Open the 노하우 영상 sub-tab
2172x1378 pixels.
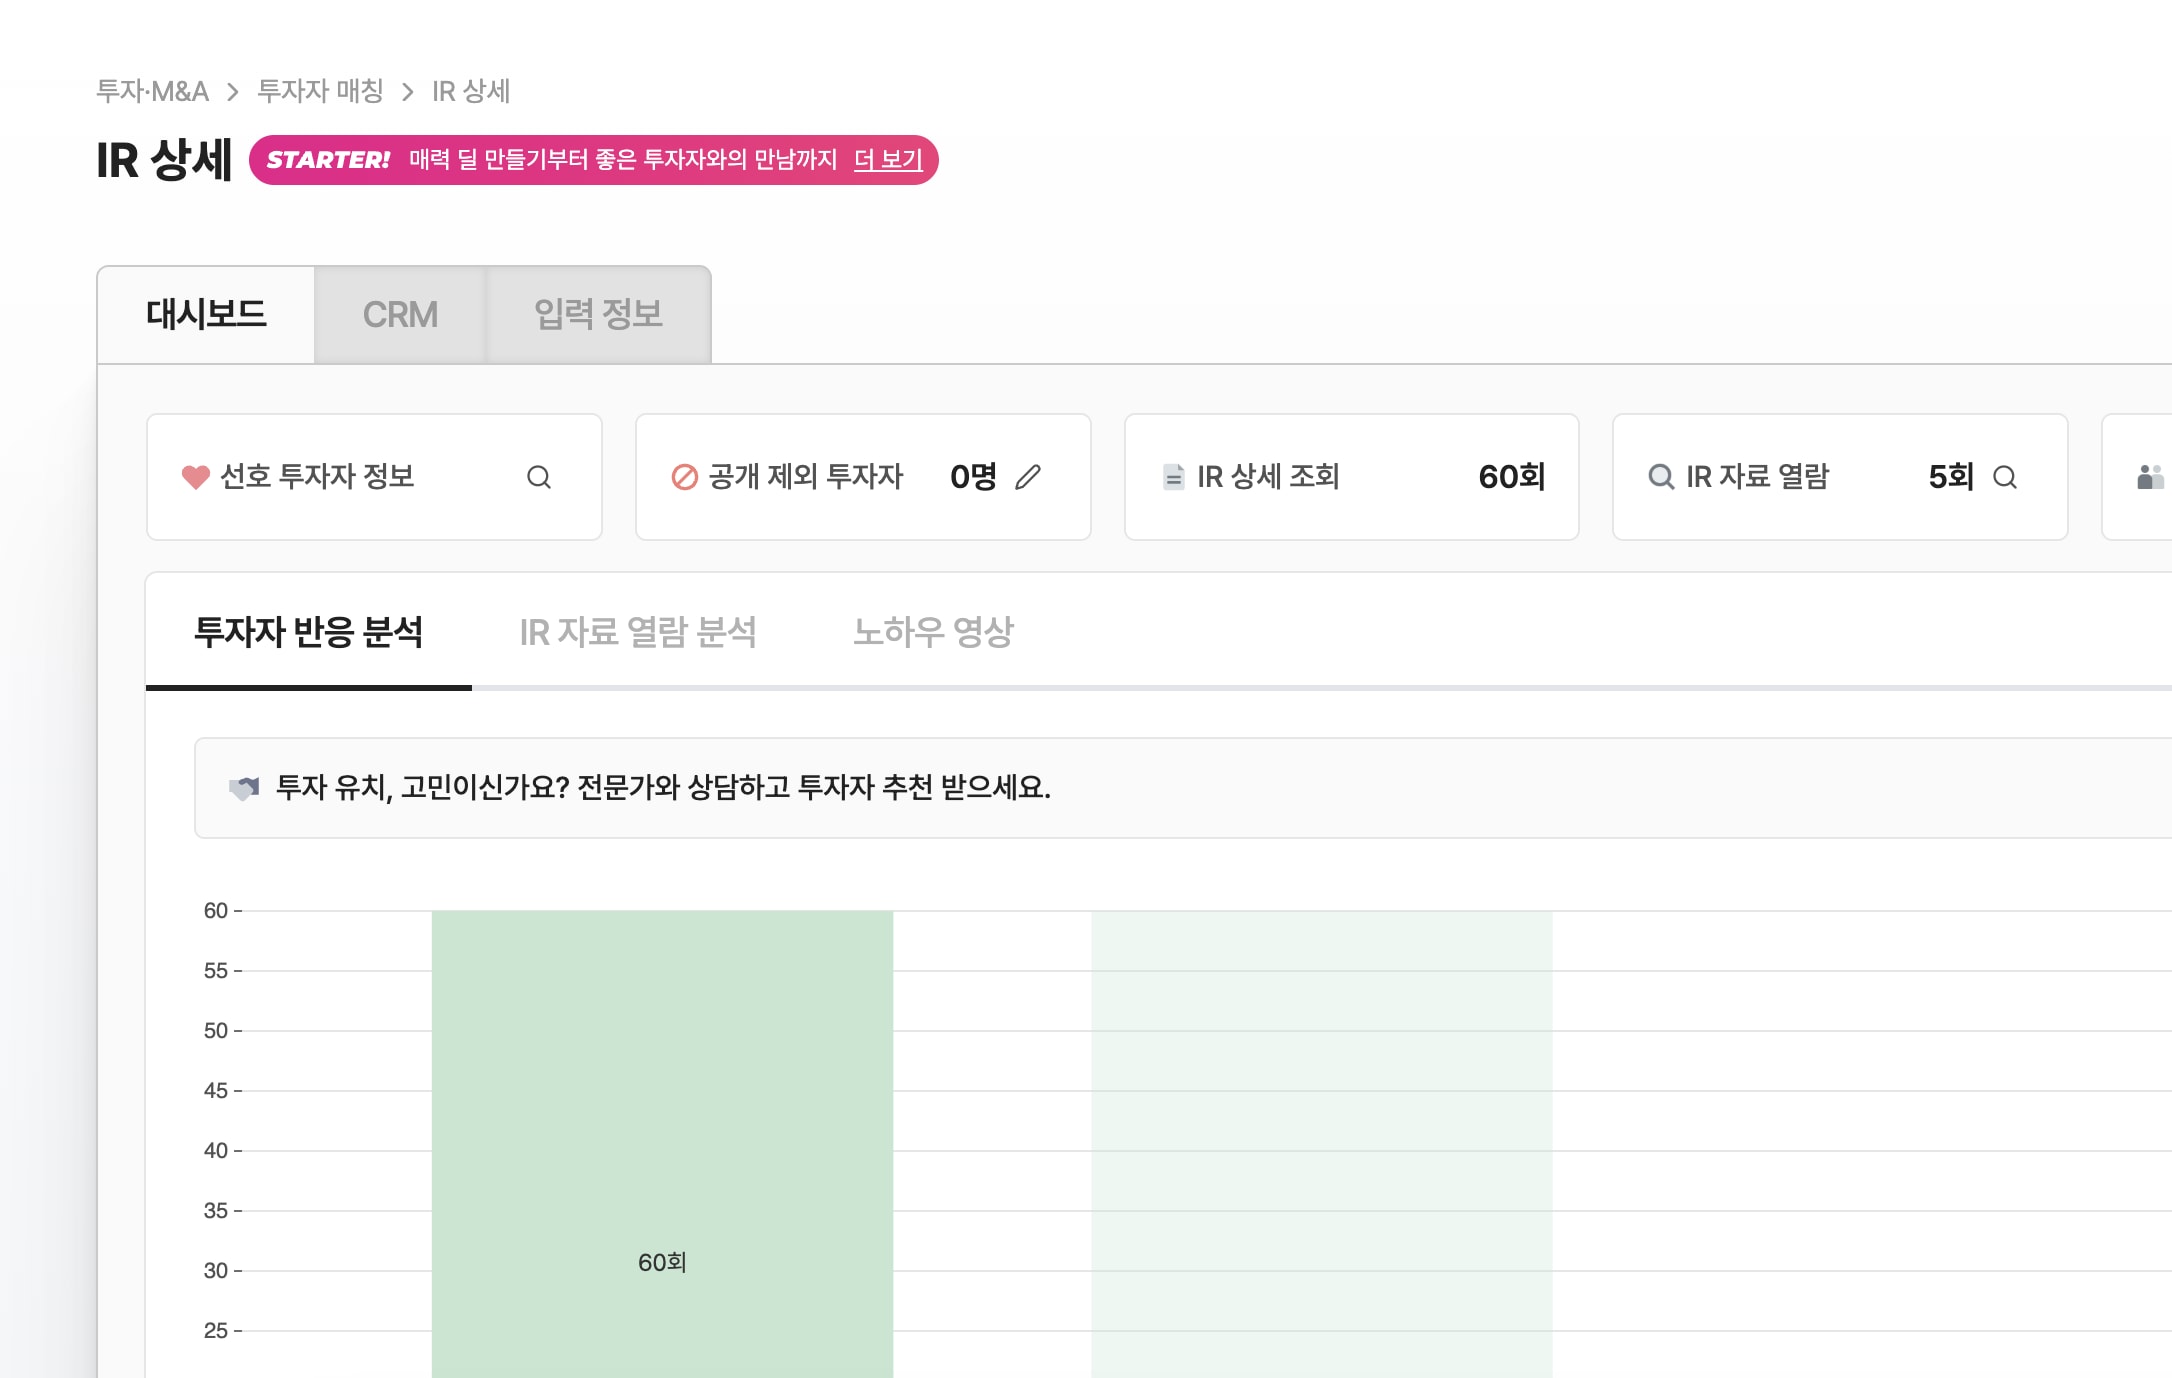[x=933, y=632]
